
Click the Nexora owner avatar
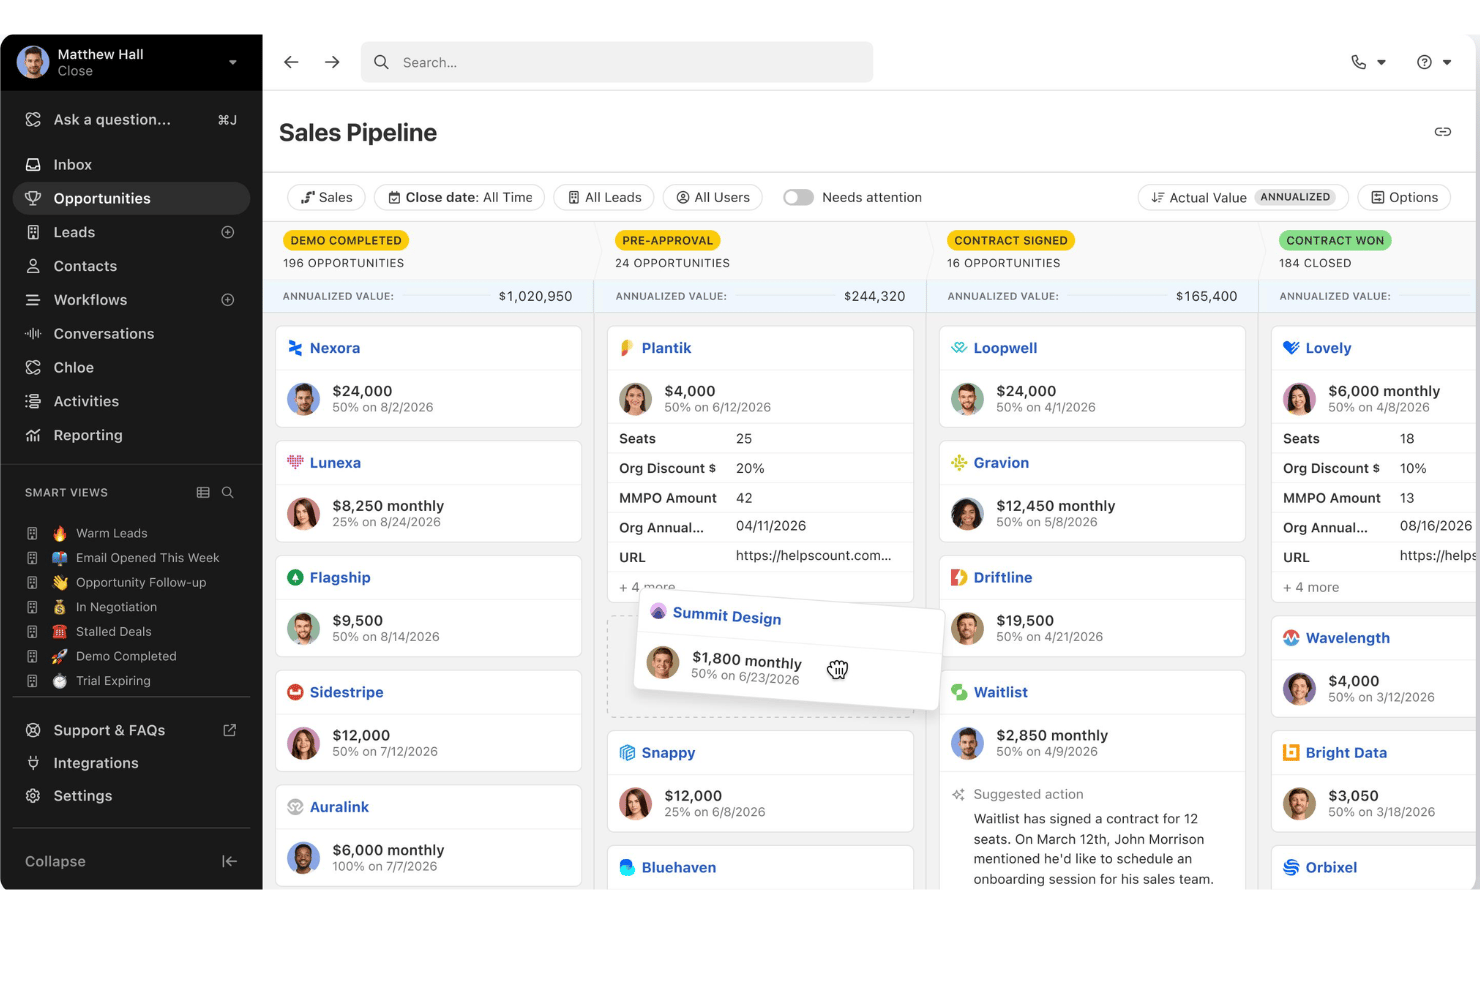point(303,399)
